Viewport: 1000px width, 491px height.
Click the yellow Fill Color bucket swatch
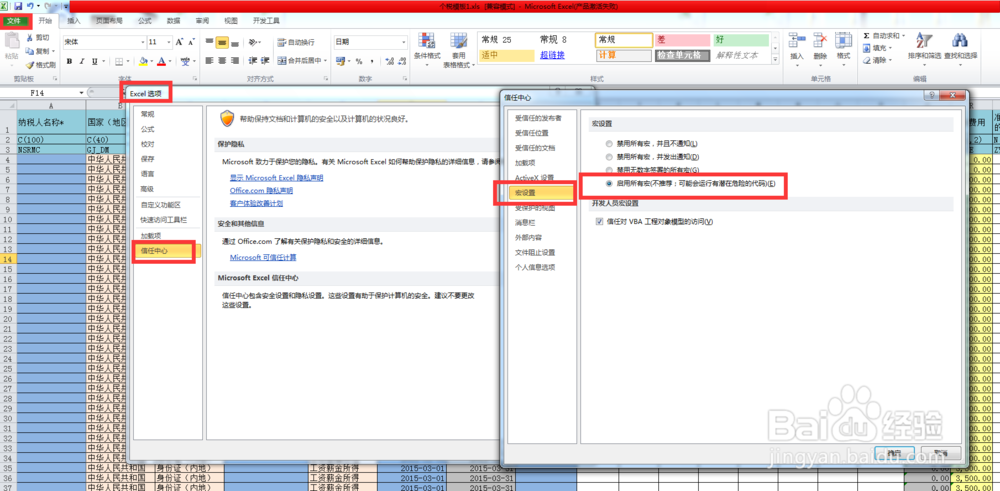pos(142,62)
